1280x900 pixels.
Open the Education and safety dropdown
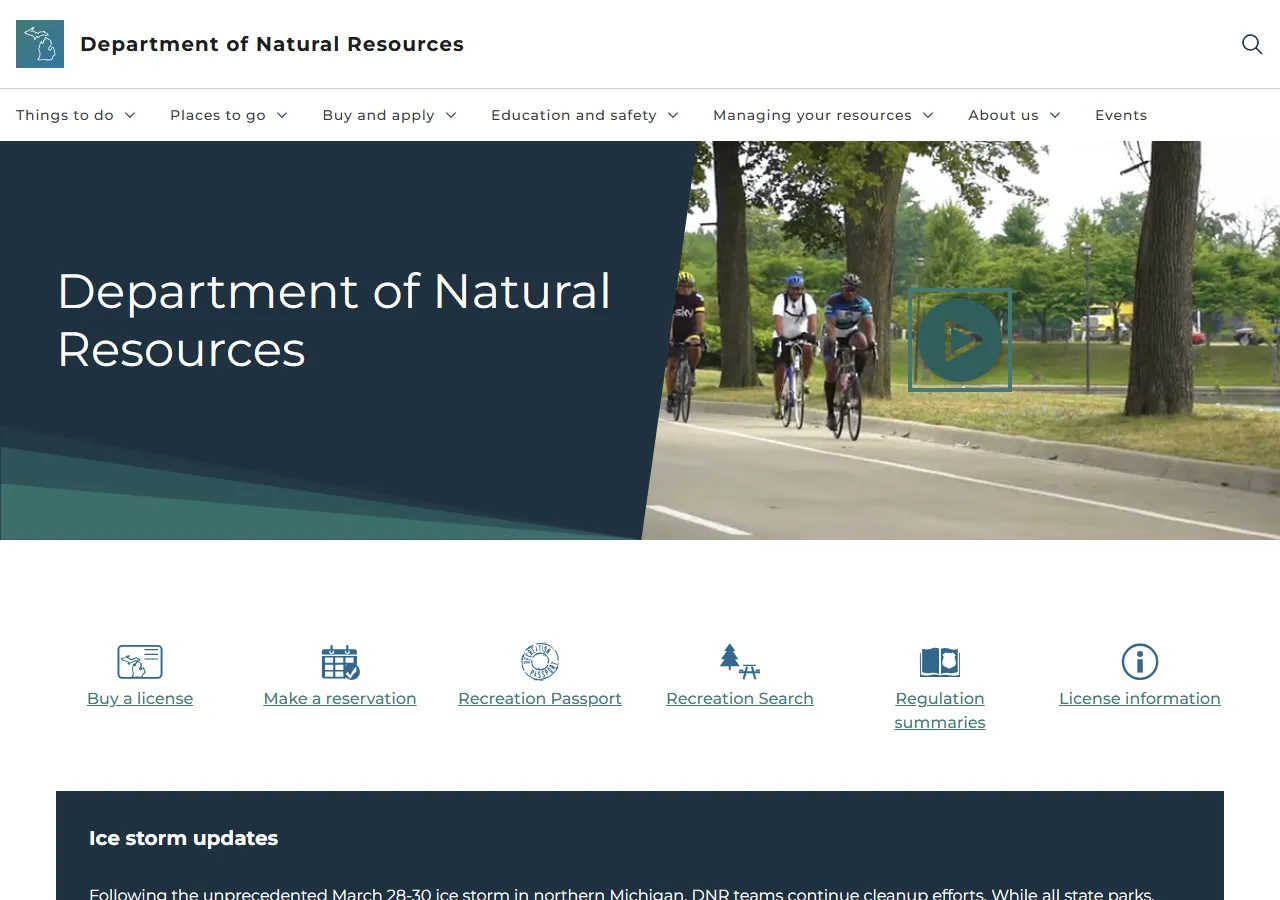pos(584,115)
